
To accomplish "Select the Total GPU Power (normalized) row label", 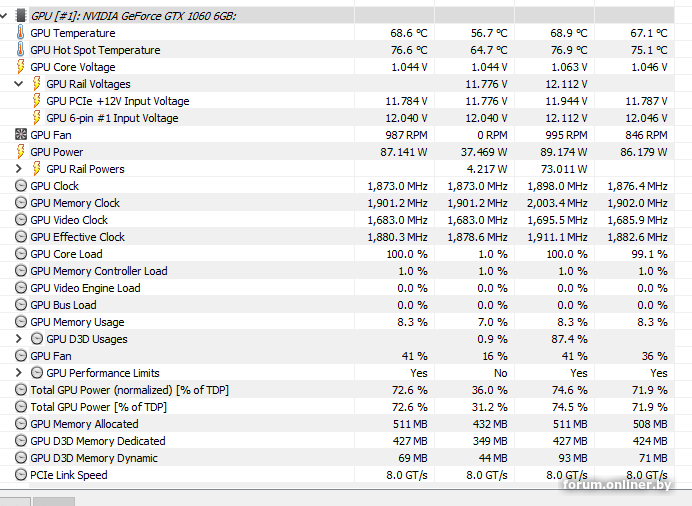I will click(129, 390).
